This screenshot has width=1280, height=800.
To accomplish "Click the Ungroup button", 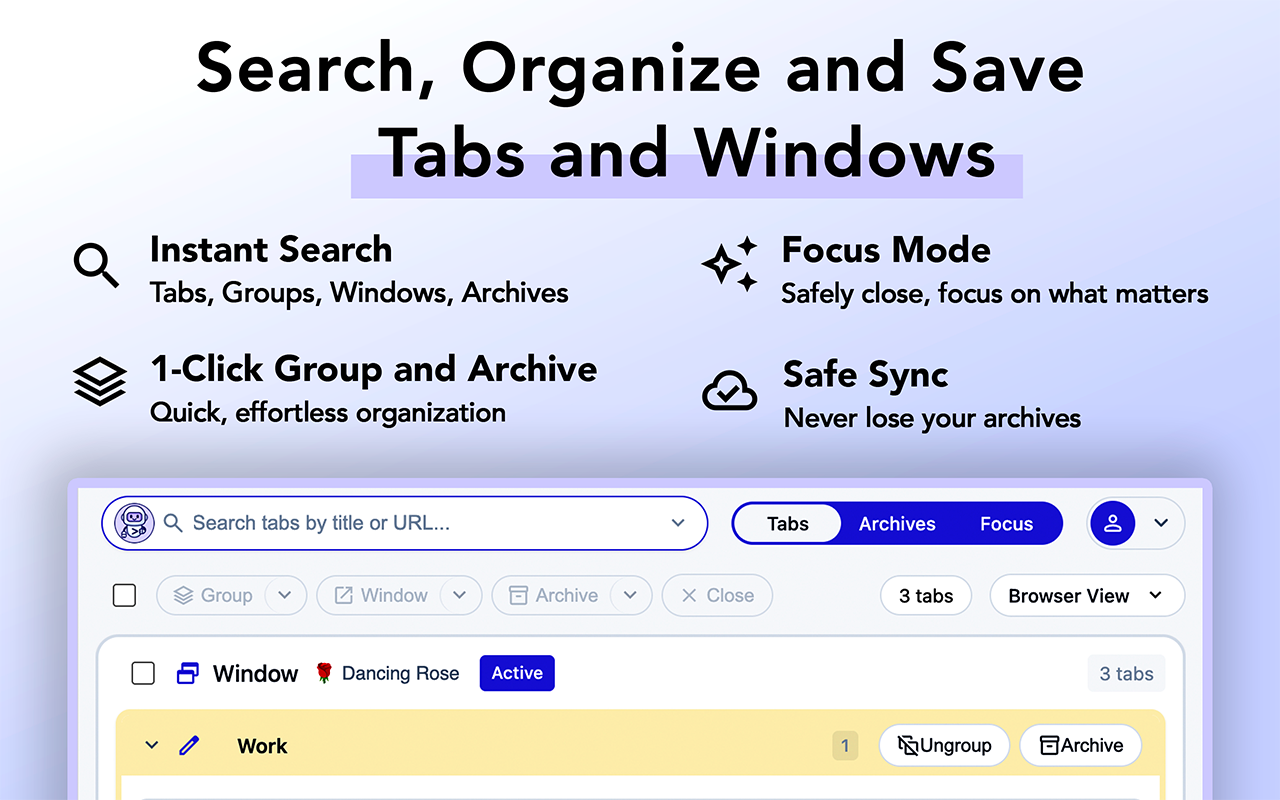I will [944, 745].
